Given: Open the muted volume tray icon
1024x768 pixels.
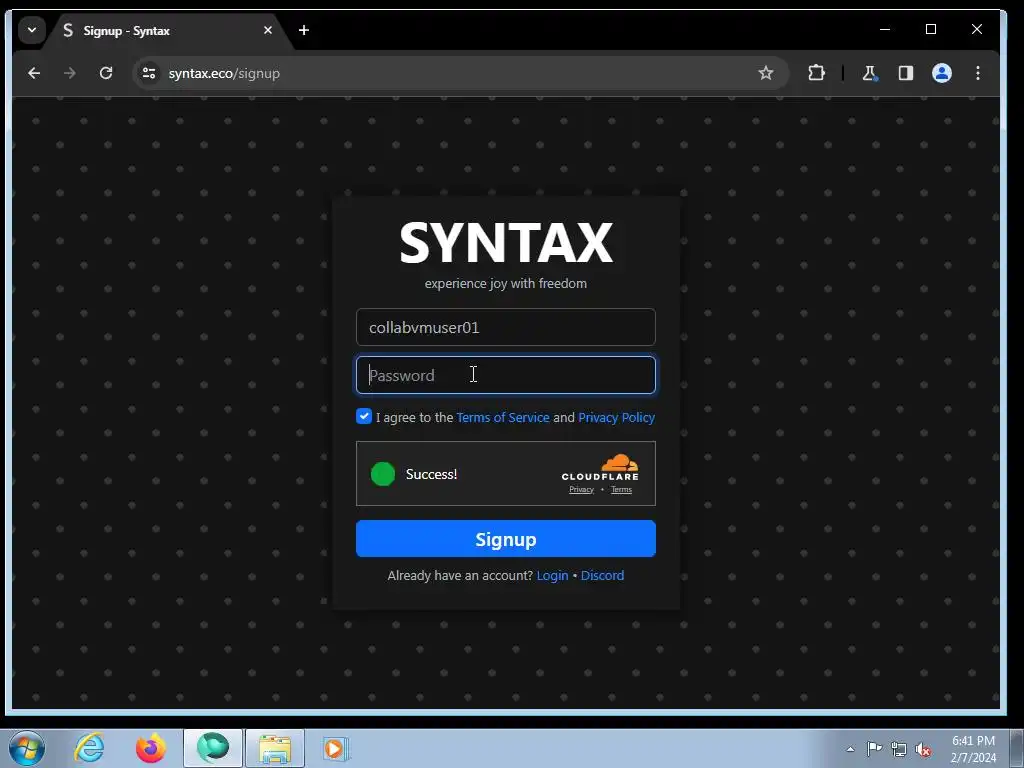Looking at the screenshot, I should [x=923, y=749].
